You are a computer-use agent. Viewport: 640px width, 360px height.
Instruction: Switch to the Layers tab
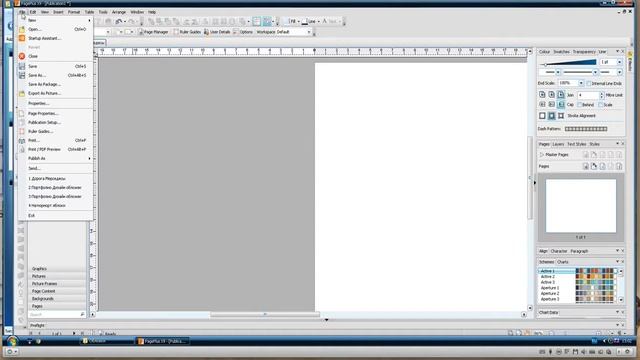point(558,144)
